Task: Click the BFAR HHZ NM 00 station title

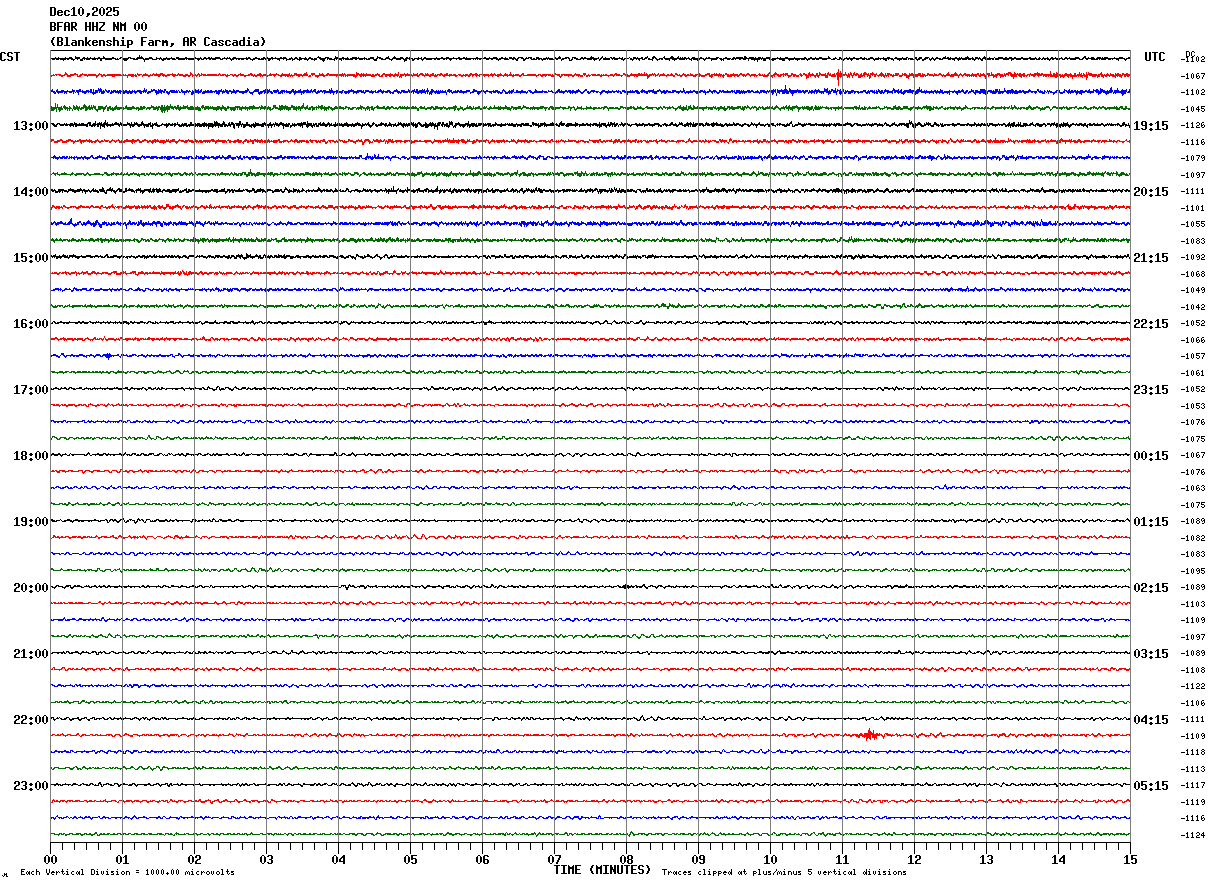Action: [98, 27]
